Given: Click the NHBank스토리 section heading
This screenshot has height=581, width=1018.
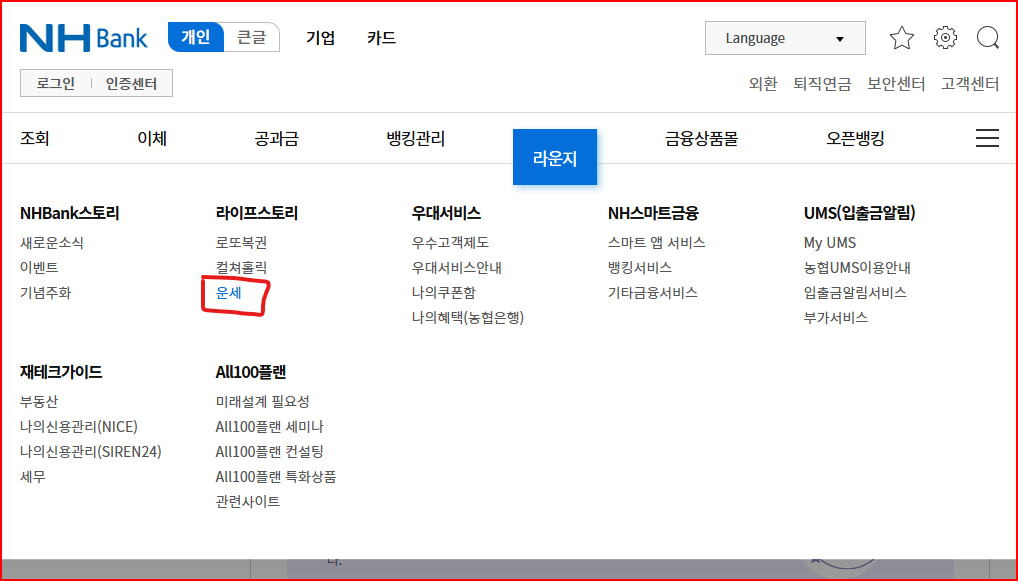Looking at the screenshot, I should (x=69, y=213).
